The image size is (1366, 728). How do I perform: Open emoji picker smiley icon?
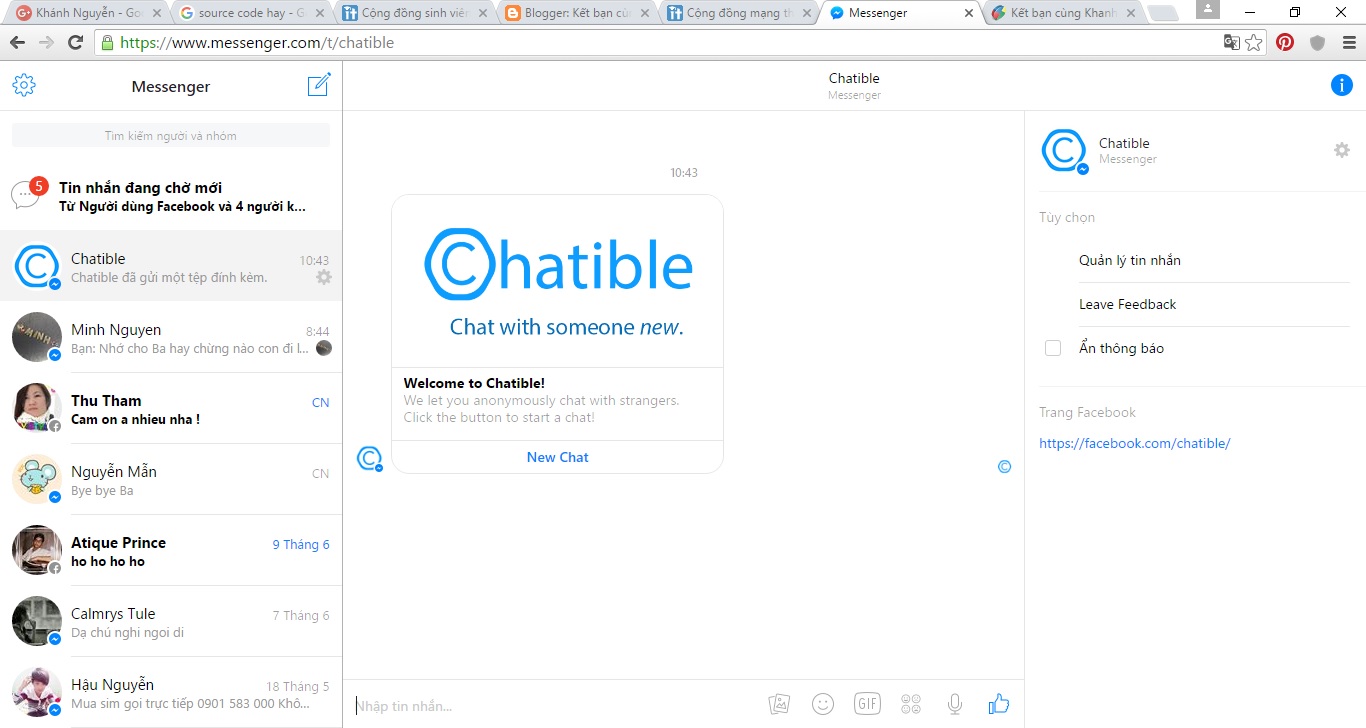click(823, 704)
